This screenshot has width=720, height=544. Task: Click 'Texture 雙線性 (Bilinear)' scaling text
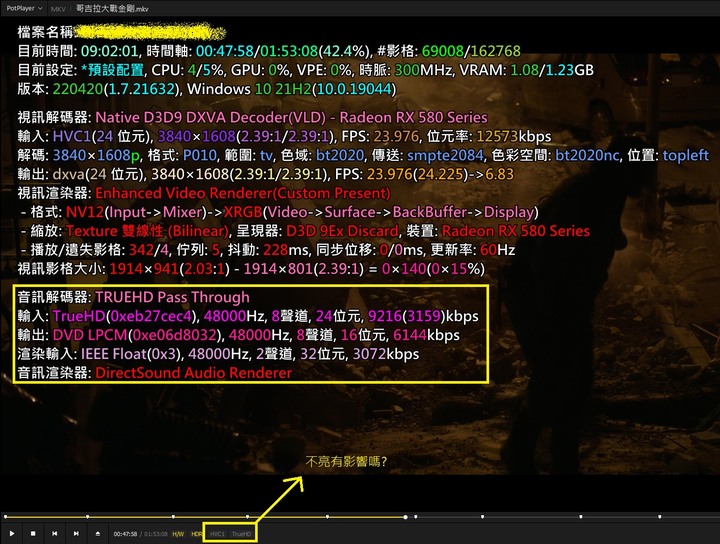point(147,231)
